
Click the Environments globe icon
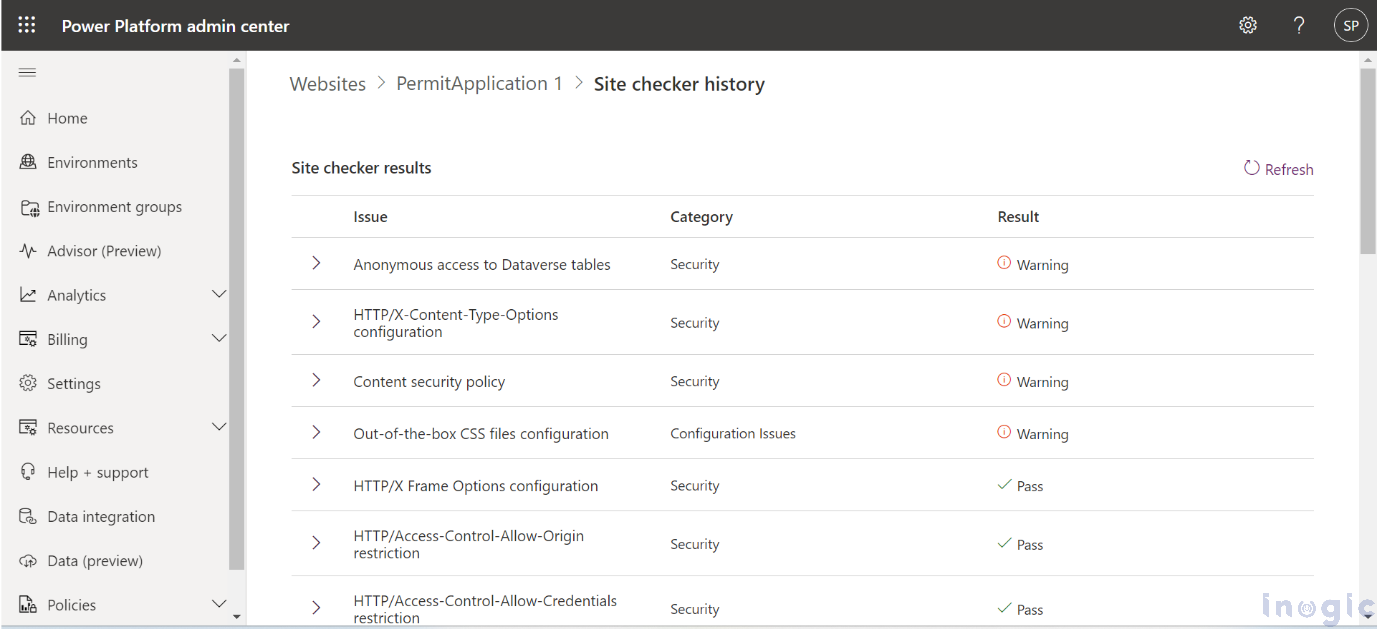click(28, 162)
